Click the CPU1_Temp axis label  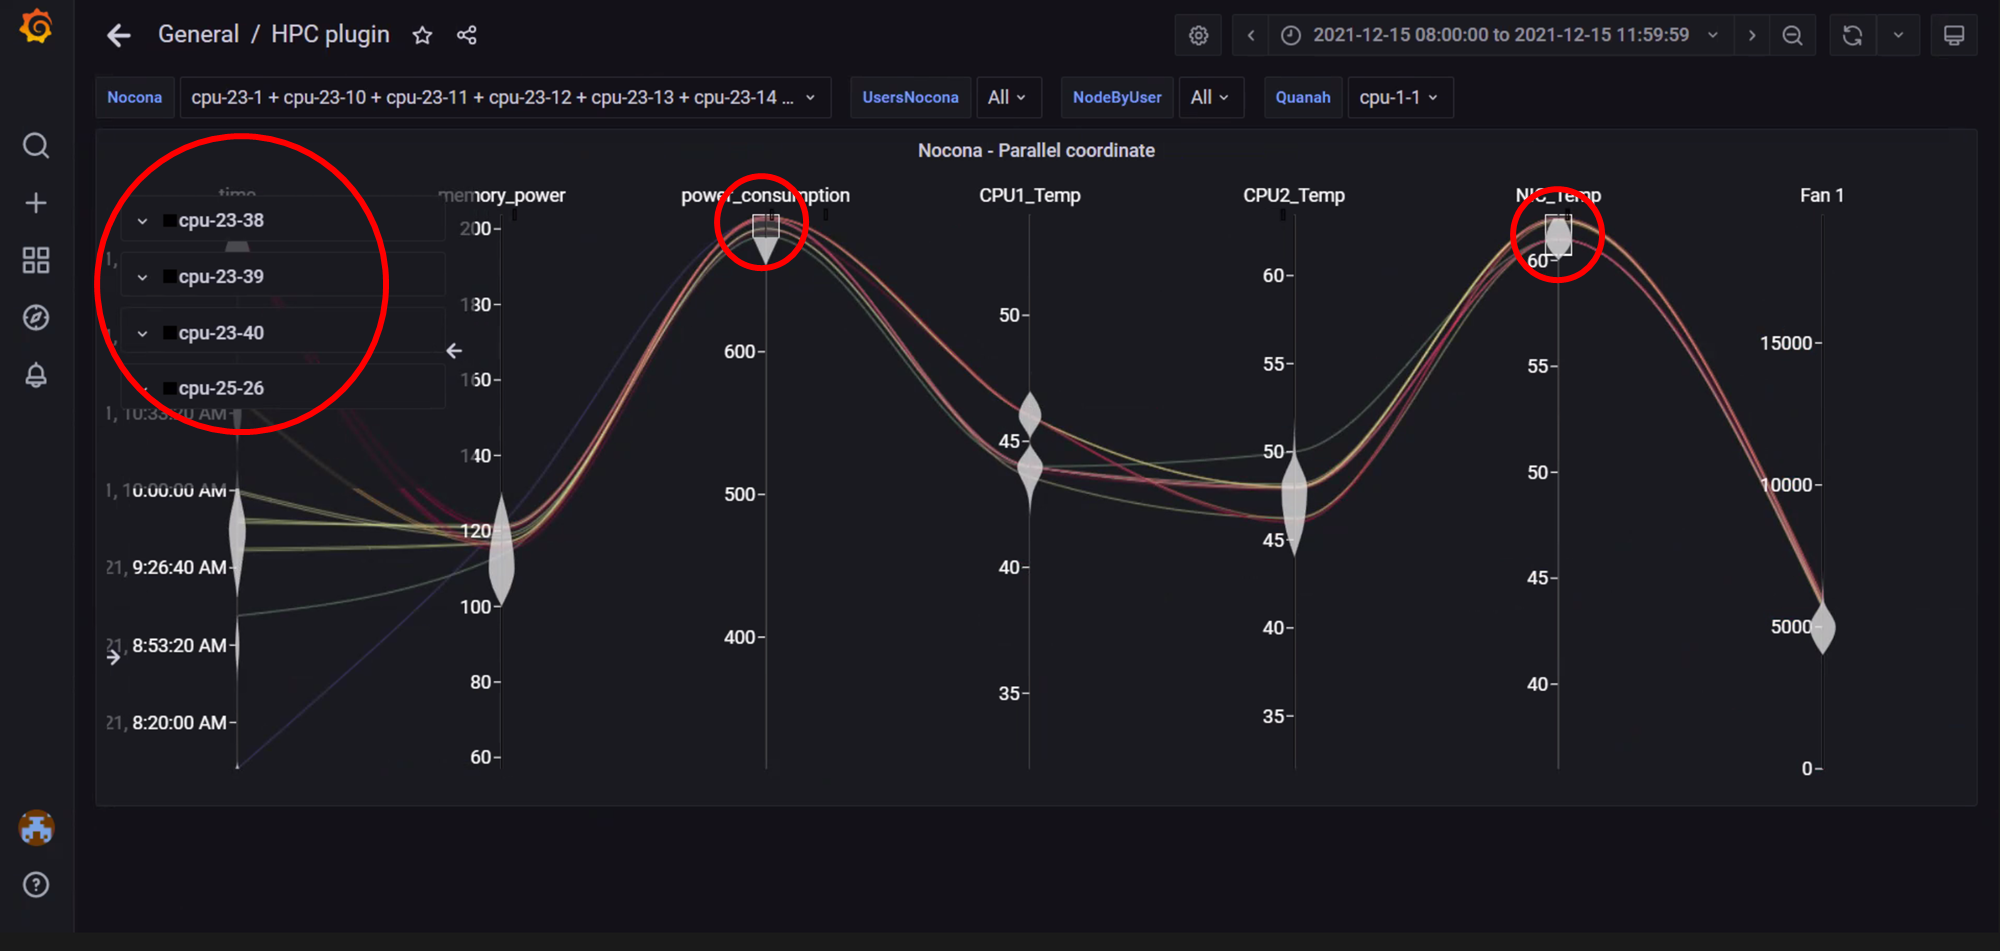click(x=1030, y=196)
